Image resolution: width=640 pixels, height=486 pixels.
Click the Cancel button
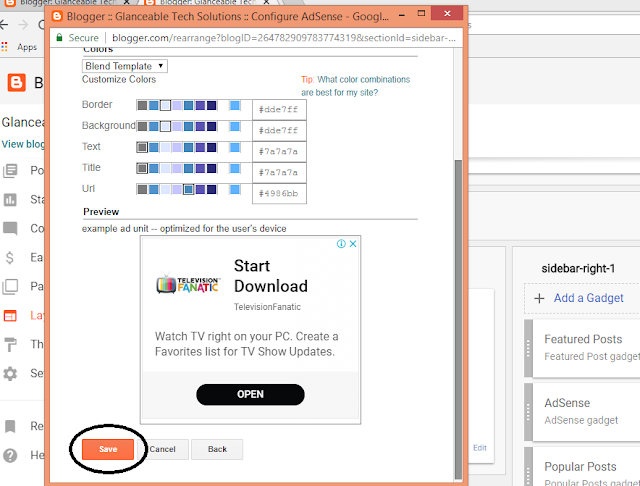click(x=162, y=449)
